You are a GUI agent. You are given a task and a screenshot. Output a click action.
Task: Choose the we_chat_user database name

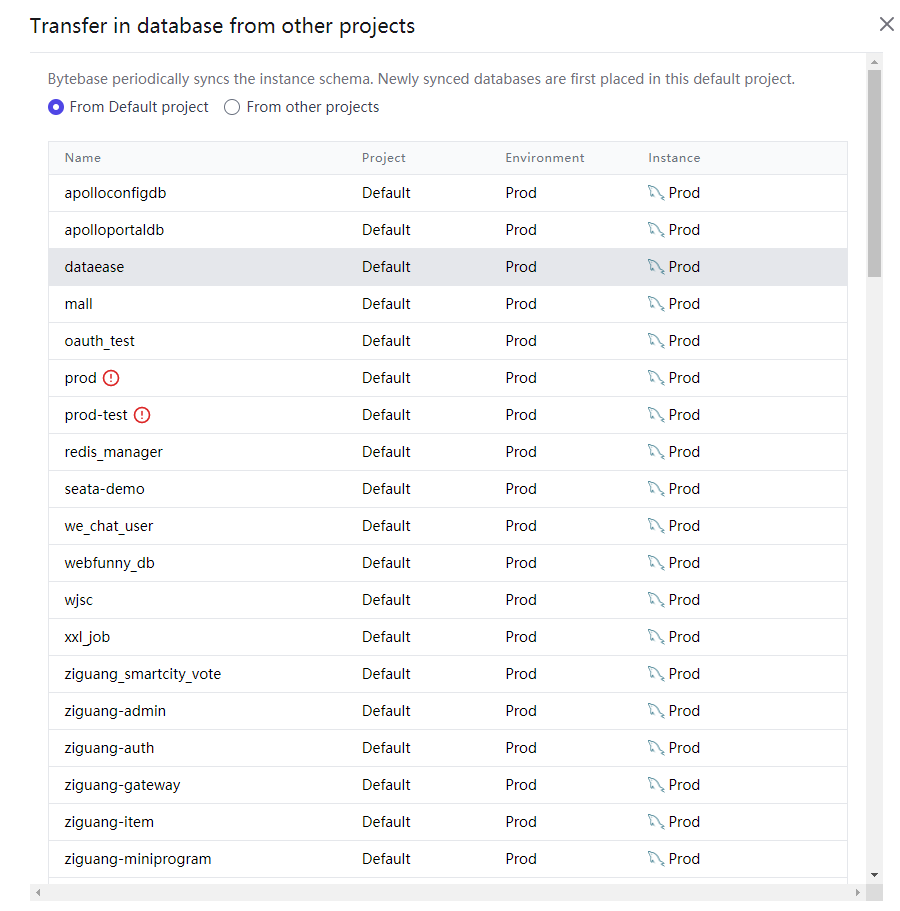point(109,526)
